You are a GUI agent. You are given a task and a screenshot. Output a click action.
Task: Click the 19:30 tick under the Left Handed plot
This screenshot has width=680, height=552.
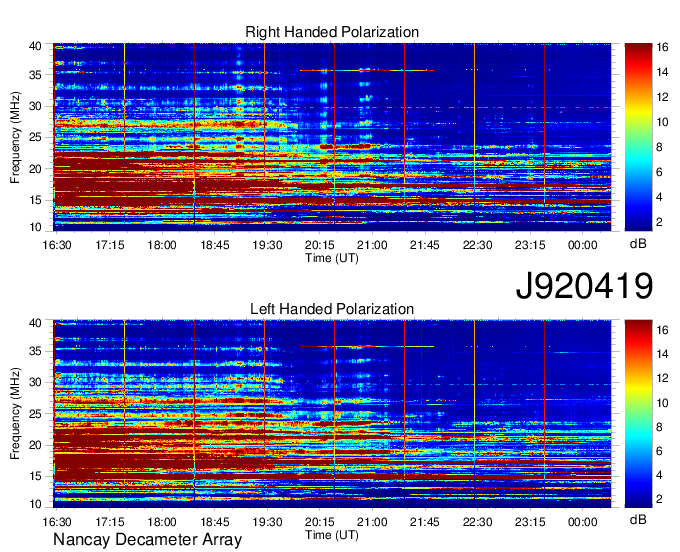[x=267, y=522]
